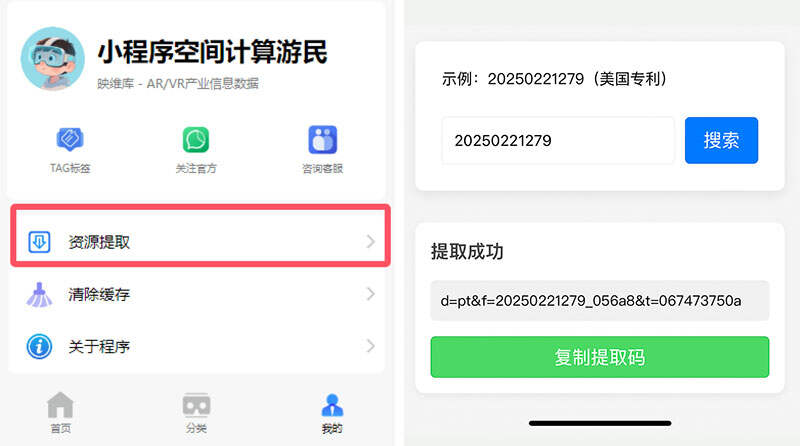Tap the 小程序空间计算游民 title
800x446 pixels.
point(212,52)
